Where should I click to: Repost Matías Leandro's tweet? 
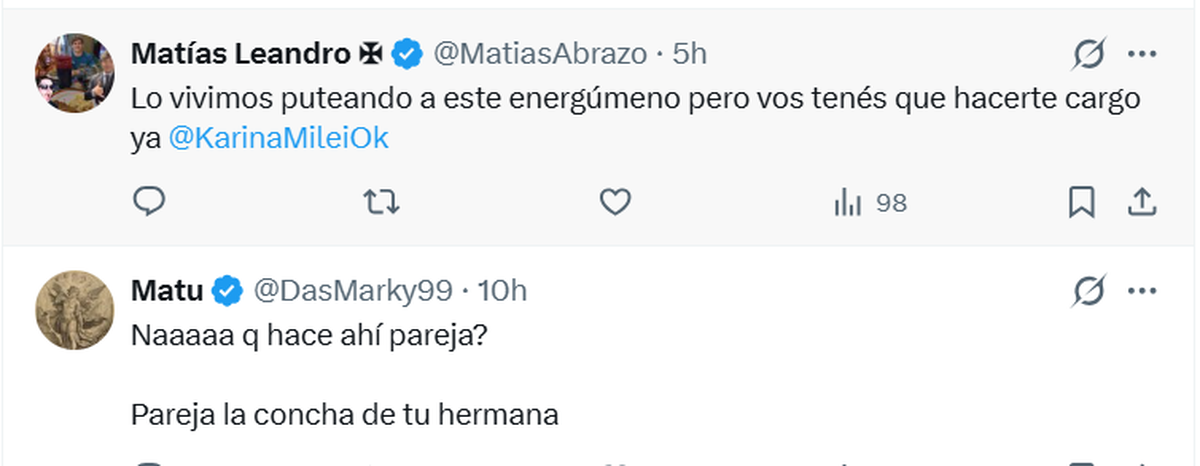(x=381, y=203)
